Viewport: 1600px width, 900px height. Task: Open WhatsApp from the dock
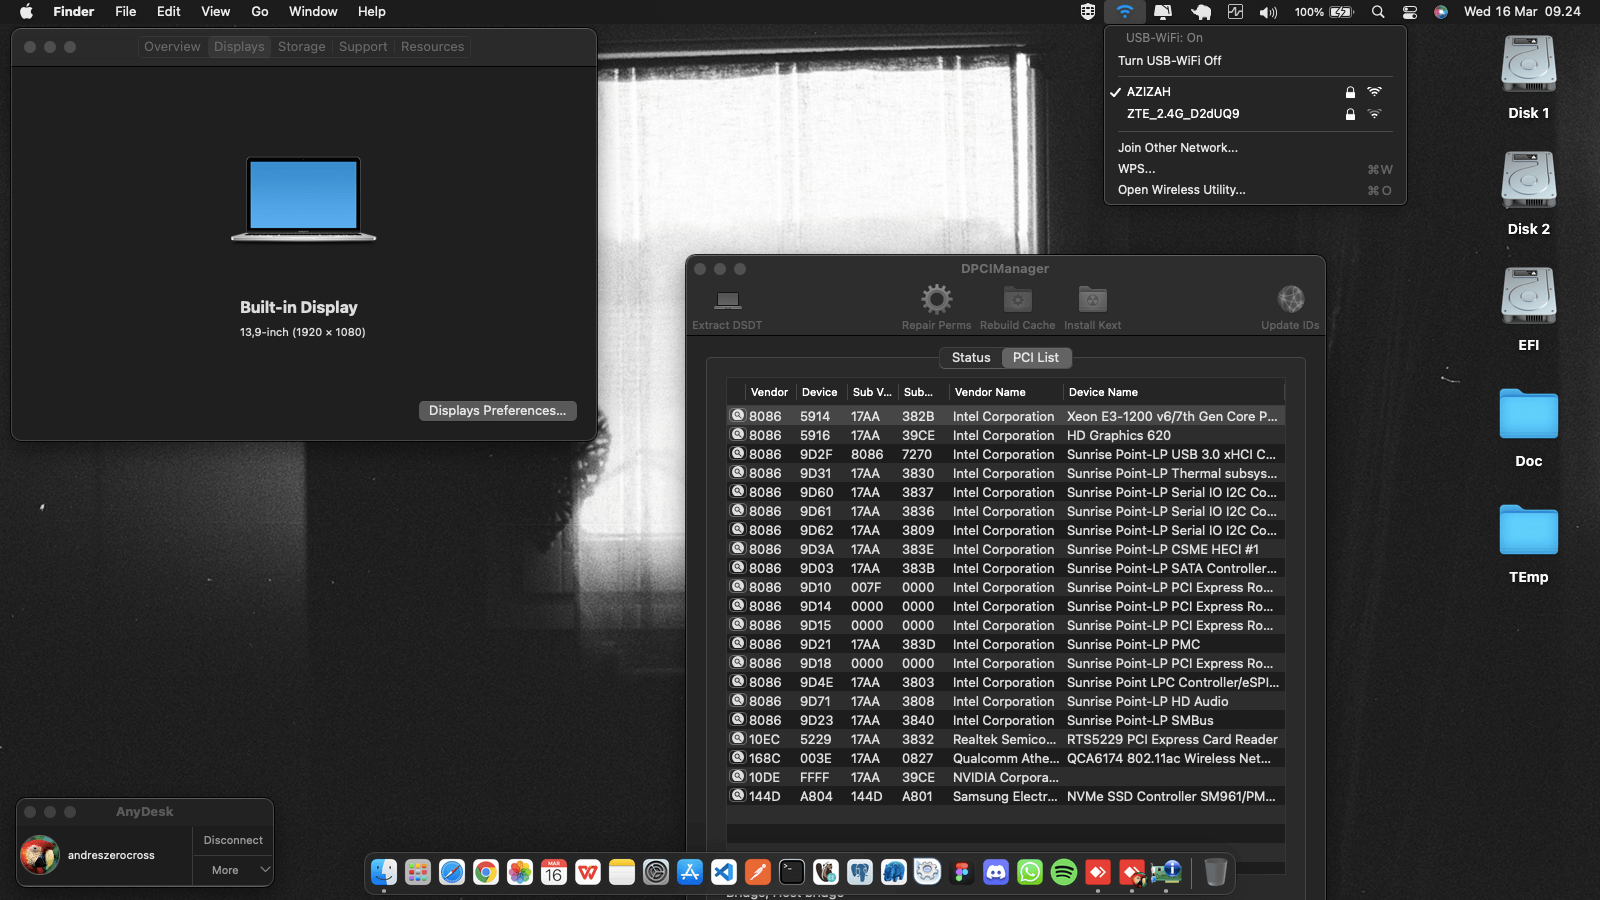point(1030,872)
